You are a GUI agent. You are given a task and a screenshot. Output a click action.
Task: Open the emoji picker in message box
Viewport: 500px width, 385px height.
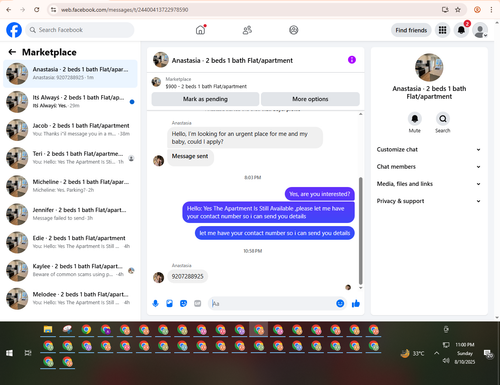[x=340, y=303]
